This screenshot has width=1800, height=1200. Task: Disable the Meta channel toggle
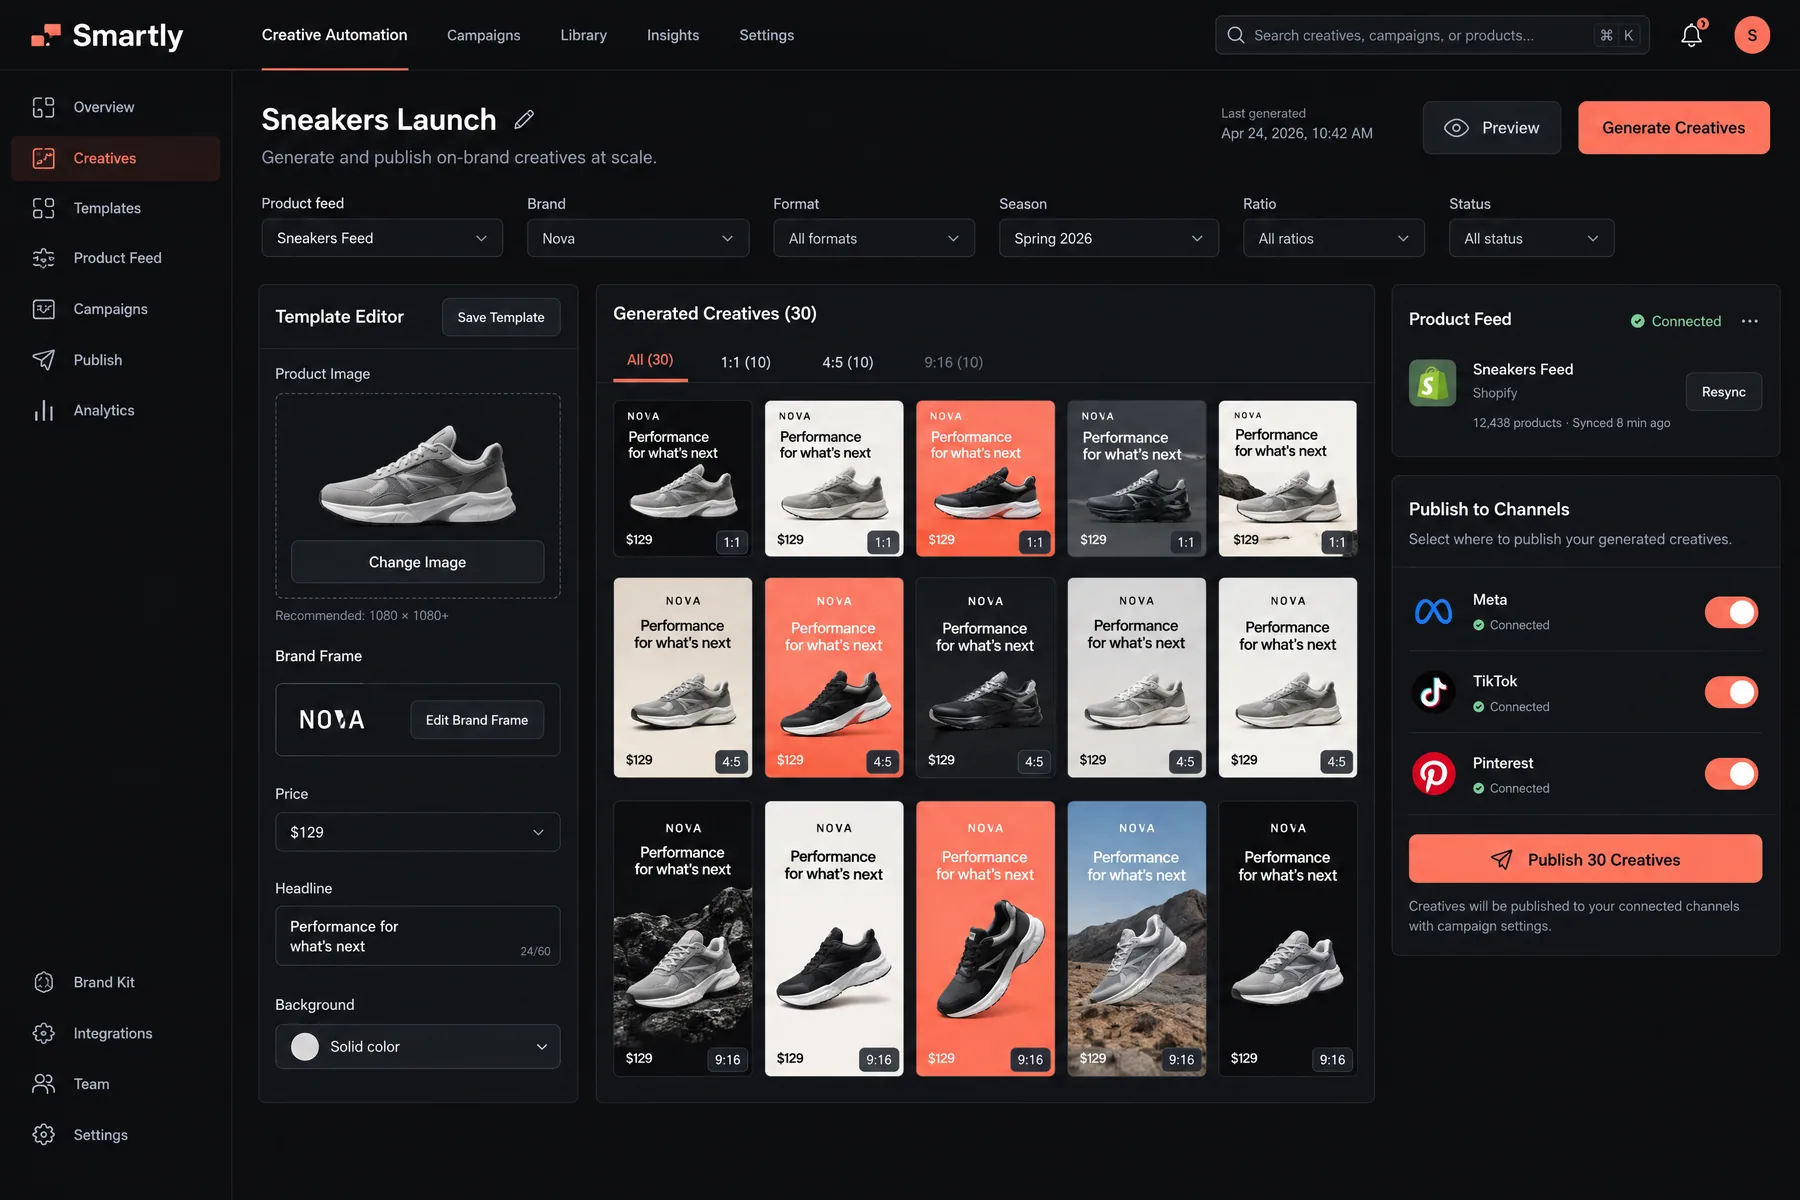pyautogui.click(x=1731, y=612)
